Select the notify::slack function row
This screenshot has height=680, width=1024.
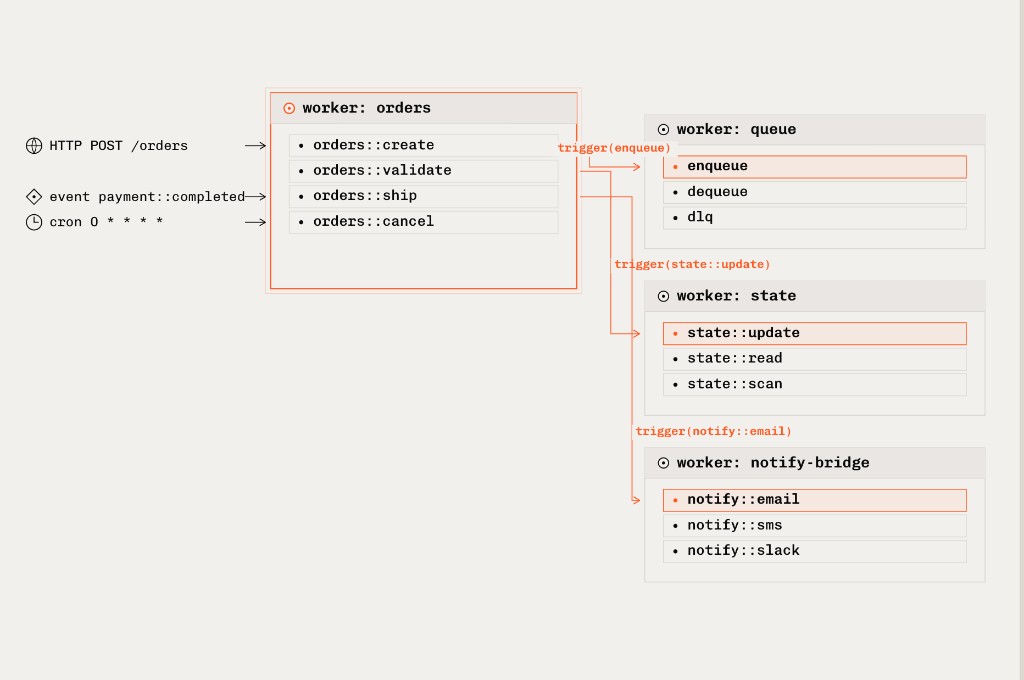(x=815, y=551)
